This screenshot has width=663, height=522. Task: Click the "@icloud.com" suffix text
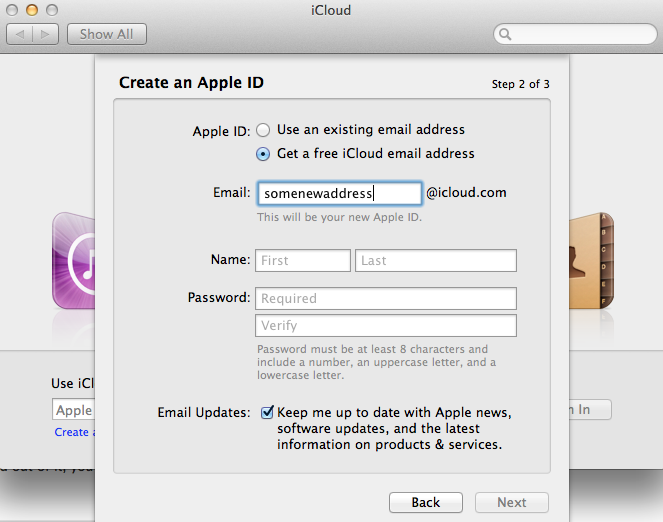click(466, 193)
